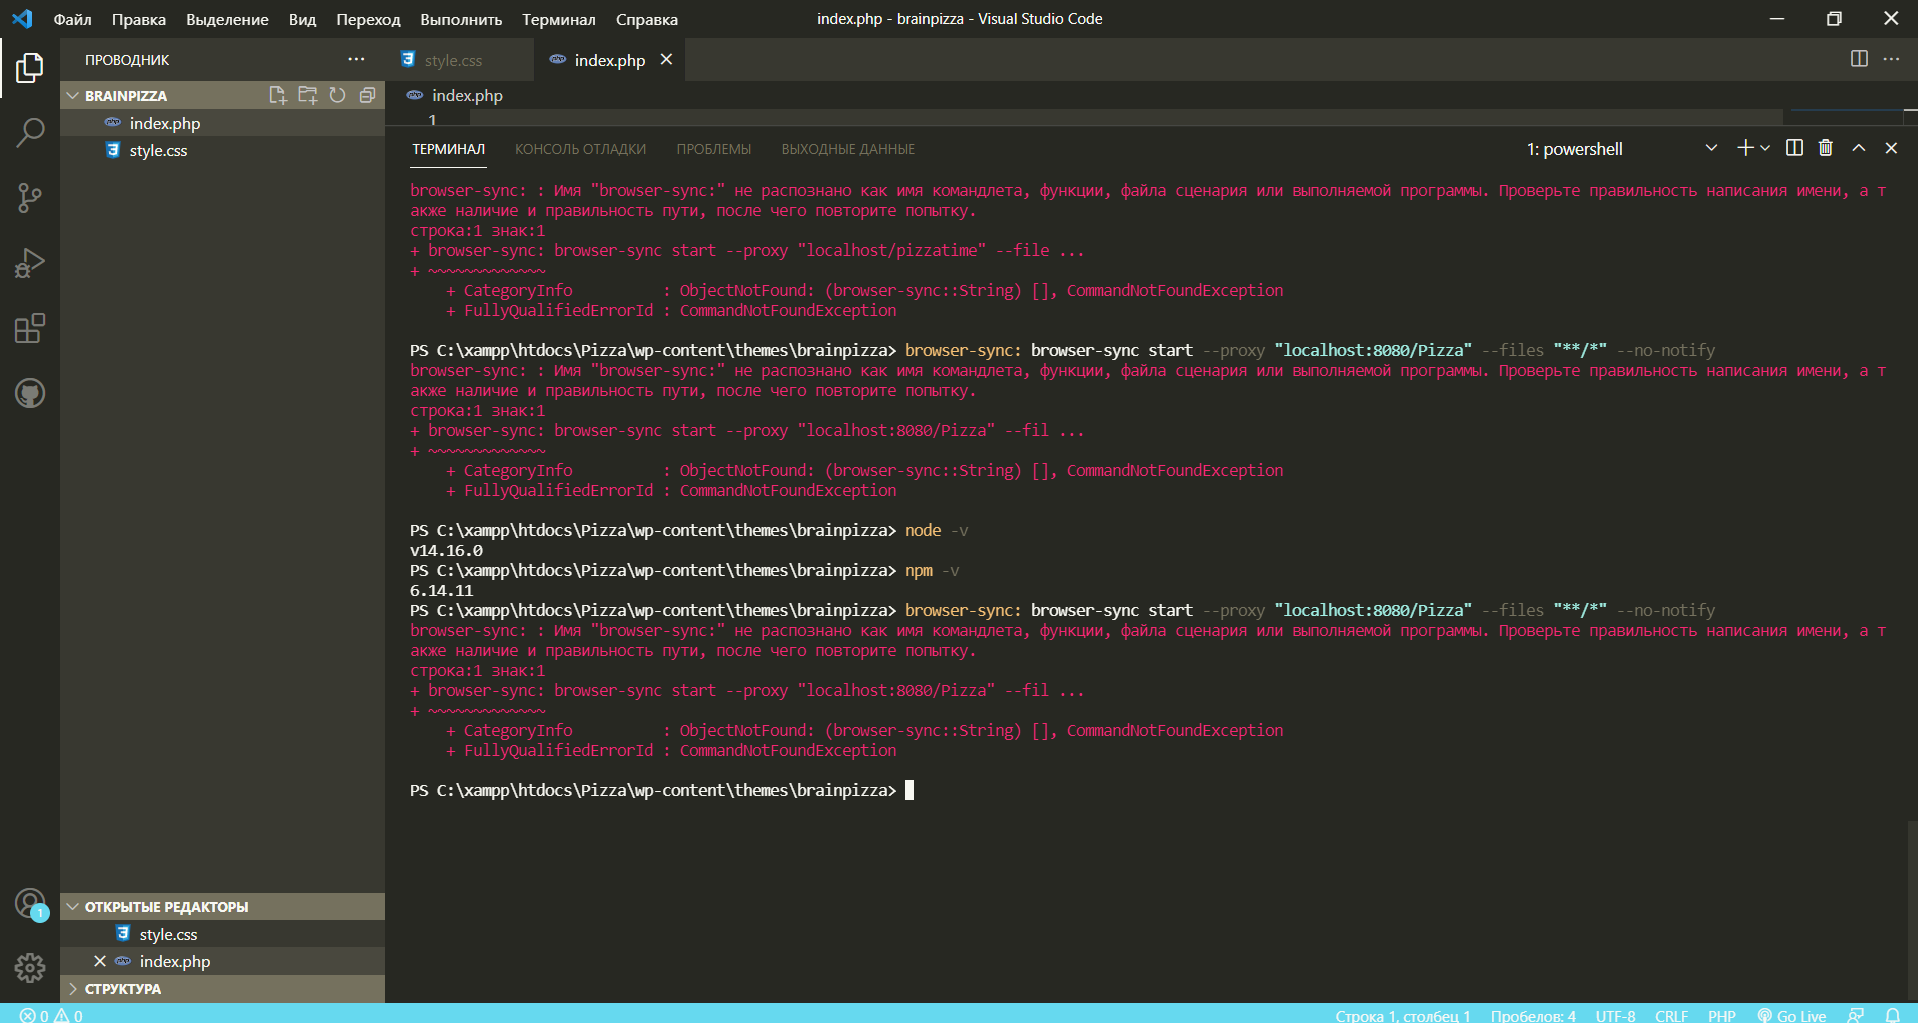Select index.php in open editors list

coord(222,961)
